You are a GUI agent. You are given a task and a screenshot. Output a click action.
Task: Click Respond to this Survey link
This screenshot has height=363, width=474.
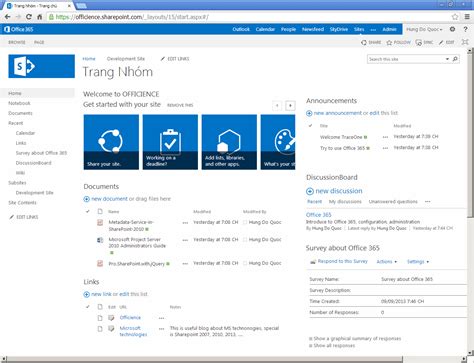tap(343, 261)
